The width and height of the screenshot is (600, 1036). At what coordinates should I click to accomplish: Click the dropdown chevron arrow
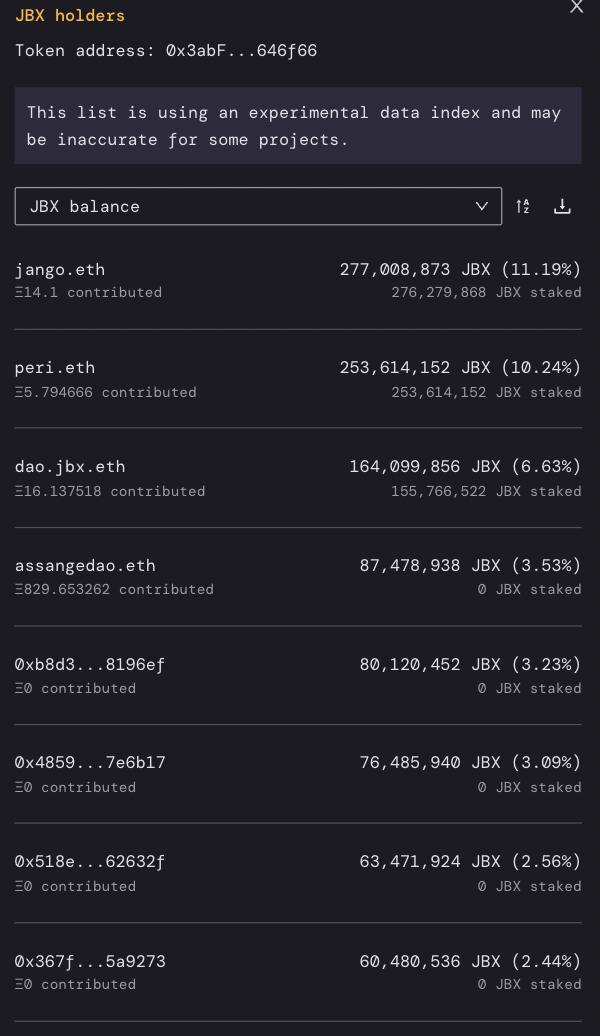point(481,206)
